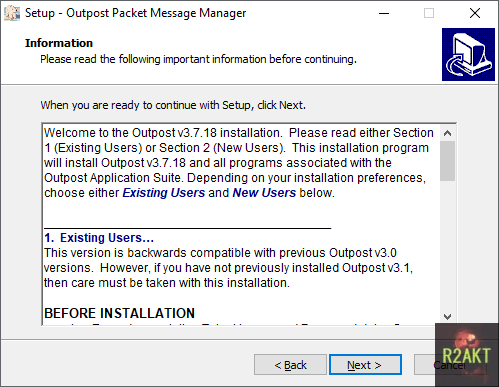
Task: Go back with the Back button
Action: point(290,365)
